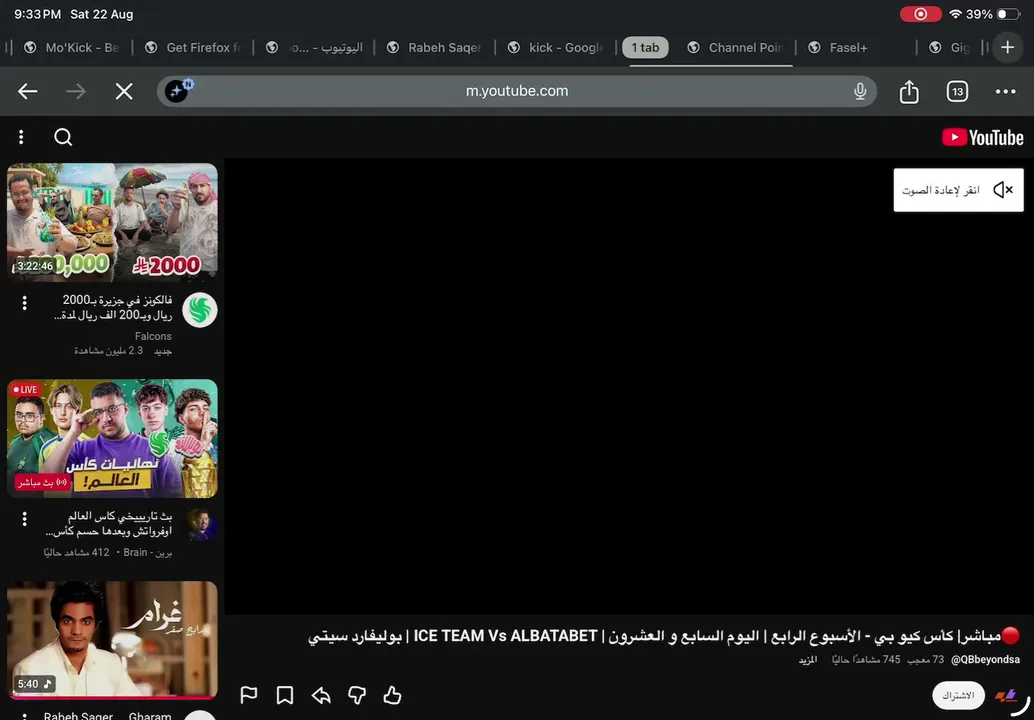The height and width of the screenshot is (720, 1034).
Task: Switch to Mo'Kick tab
Action: 71,47
